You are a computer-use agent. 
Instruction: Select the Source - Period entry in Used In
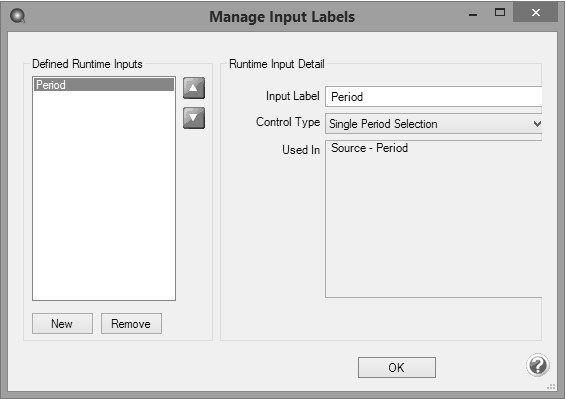(369, 148)
